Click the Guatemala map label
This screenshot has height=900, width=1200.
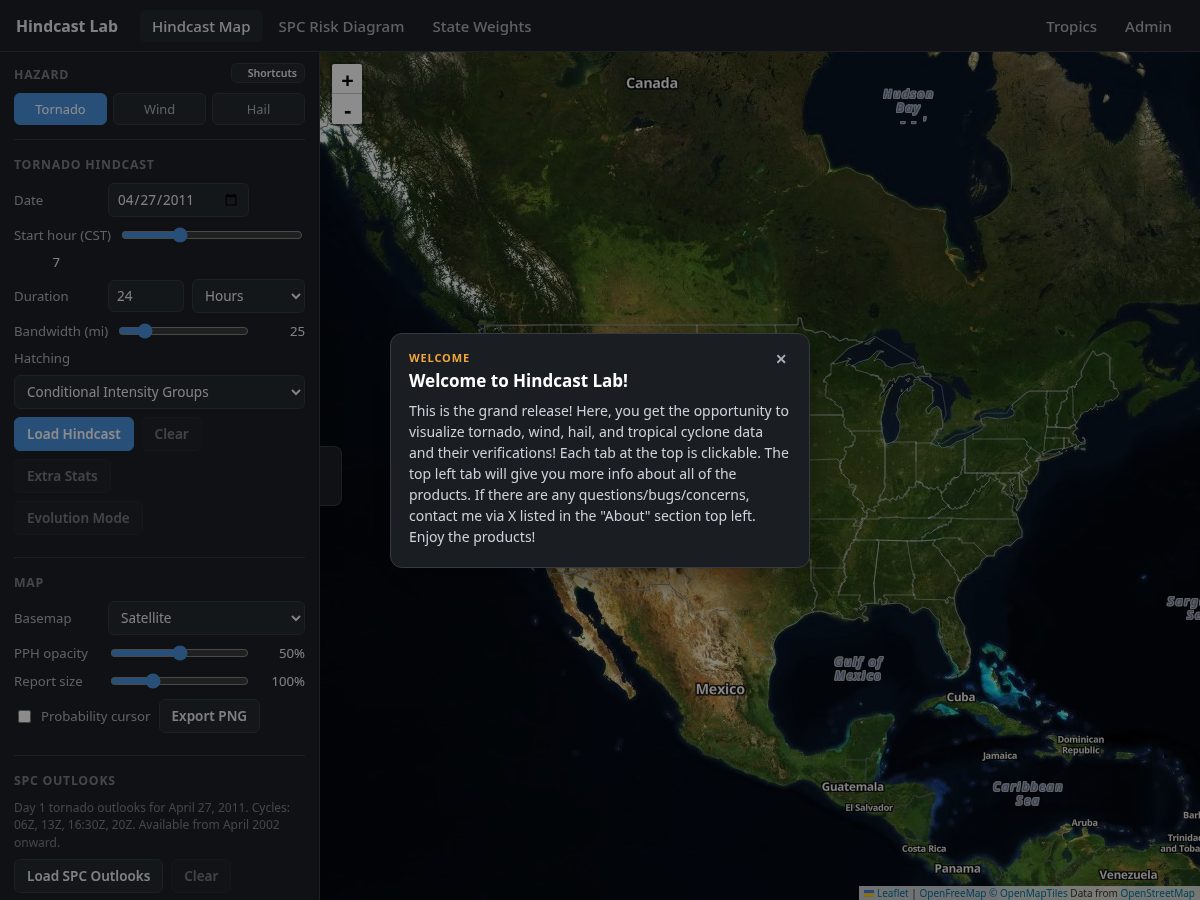852,787
